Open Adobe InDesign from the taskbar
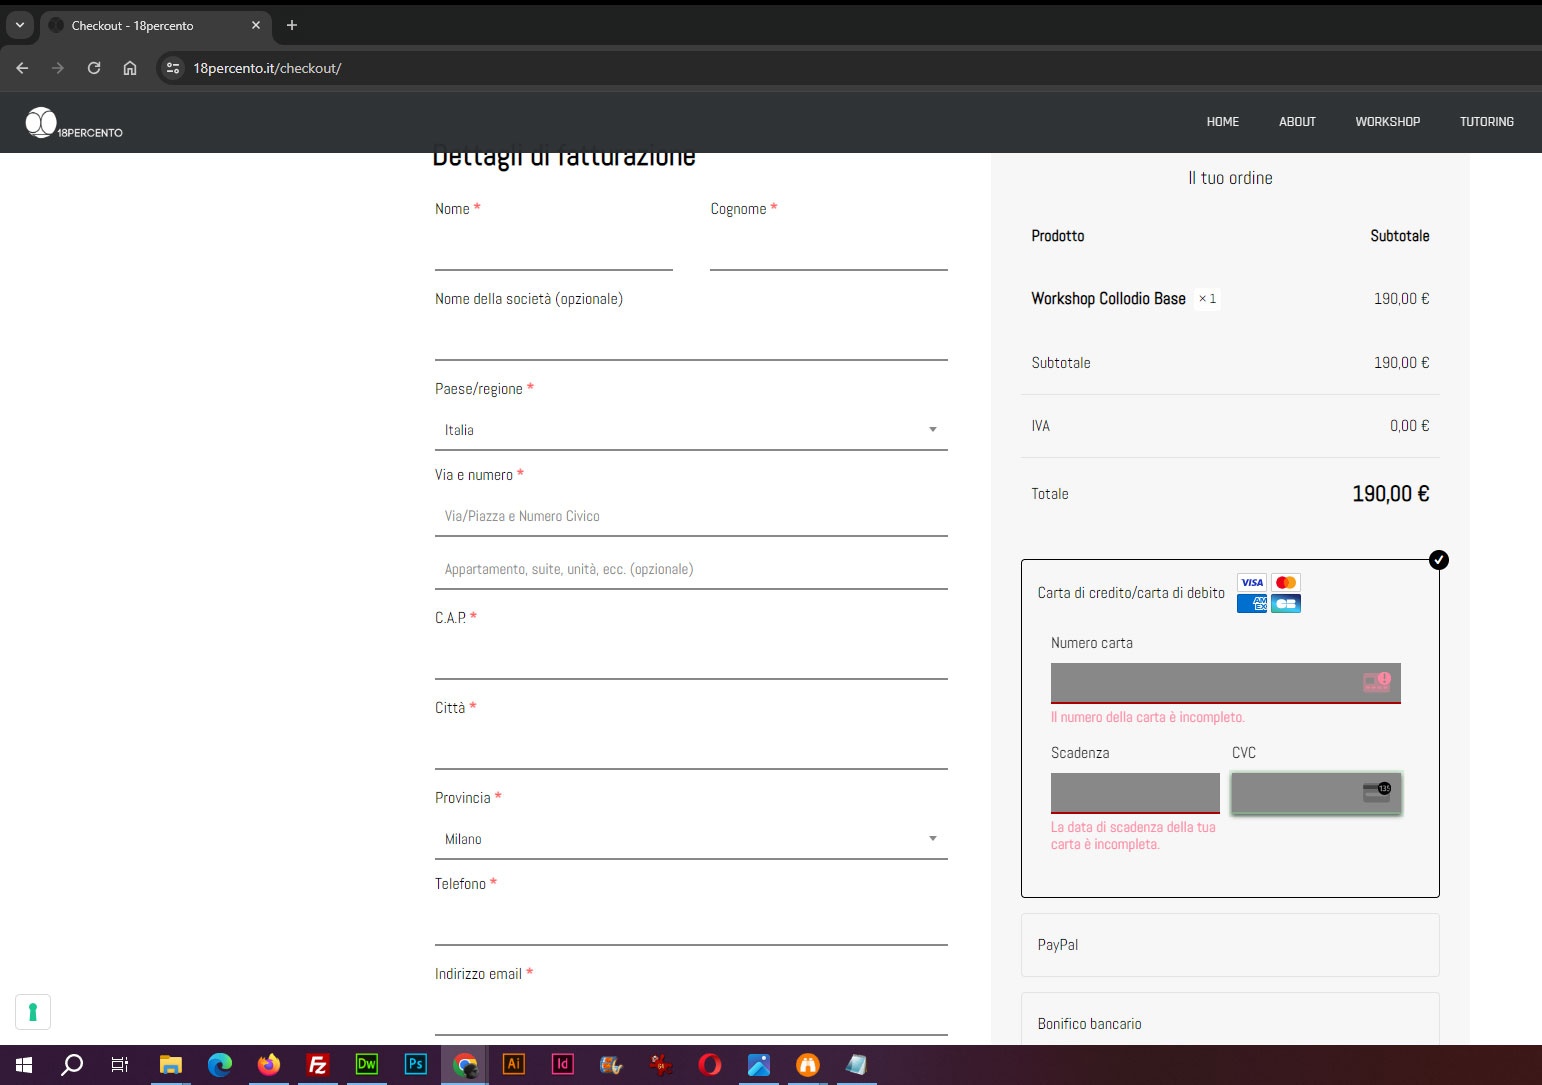Viewport: 1542px width, 1085px height. pyautogui.click(x=563, y=1065)
